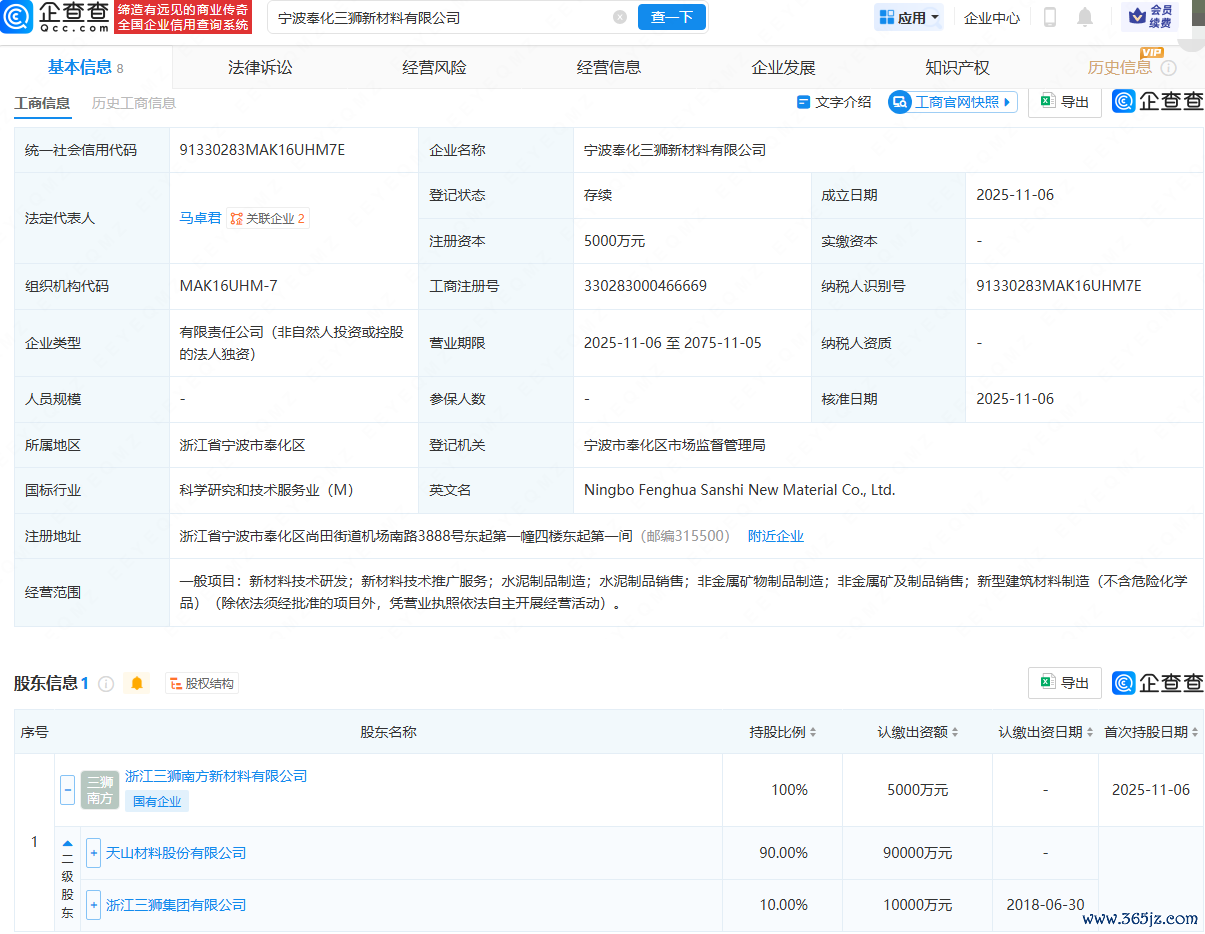
Task: Open the 历史工商信息 sub-tab
Action: pyautogui.click(x=133, y=103)
